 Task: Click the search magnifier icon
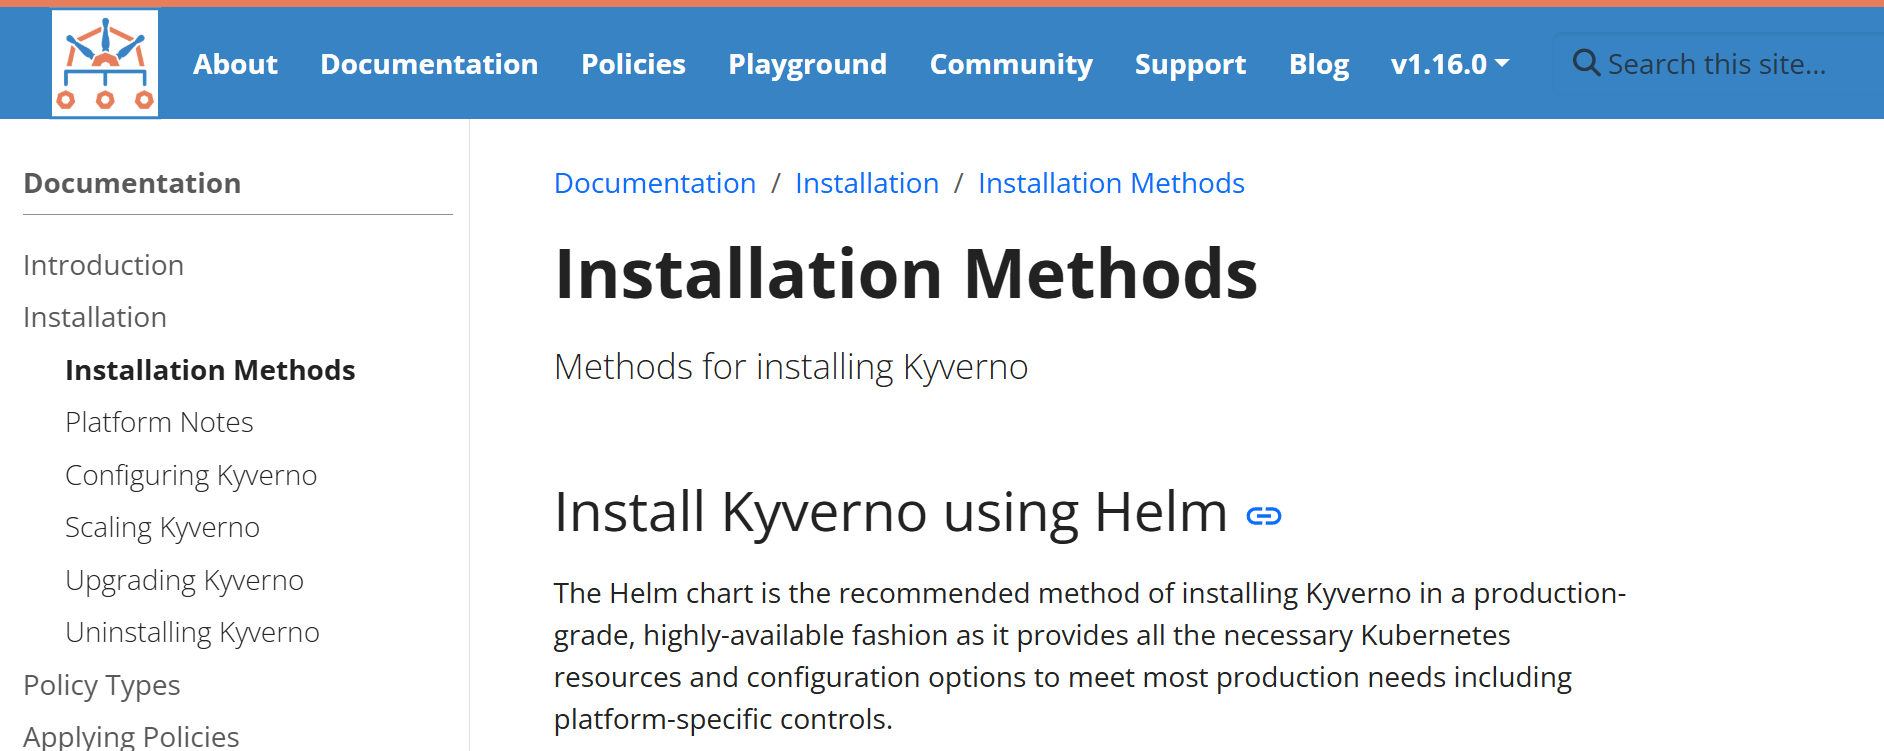tap(1586, 63)
